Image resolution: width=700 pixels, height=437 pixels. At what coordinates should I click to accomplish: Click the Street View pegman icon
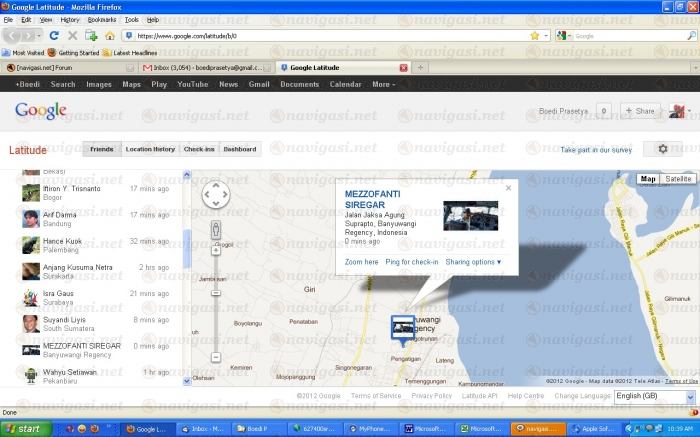216,231
